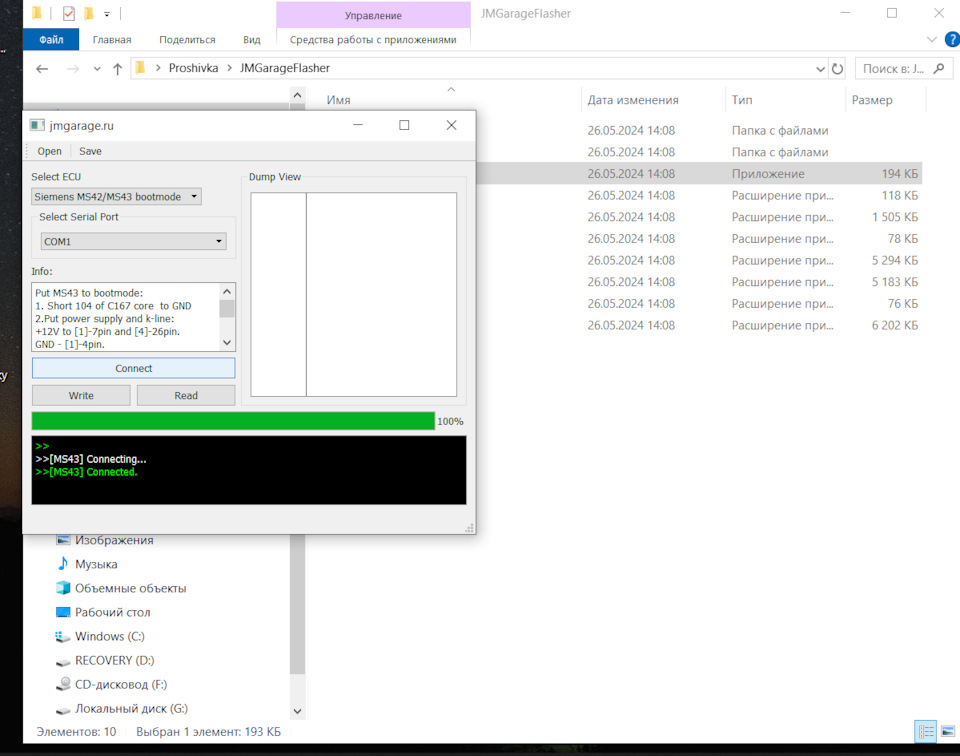Image resolution: width=960 pixels, height=756 pixels.
Task: Open the Файл tab in Explorer
Action: [x=51, y=40]
